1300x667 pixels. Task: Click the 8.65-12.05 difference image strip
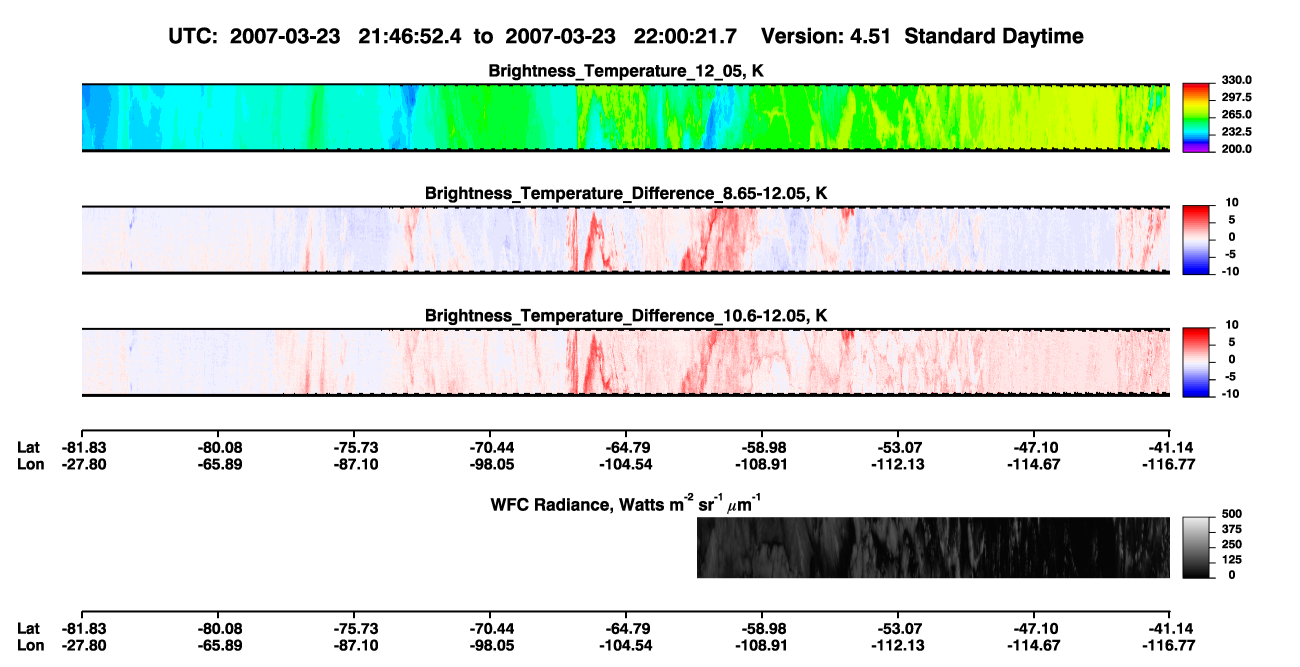coord(625,240)
